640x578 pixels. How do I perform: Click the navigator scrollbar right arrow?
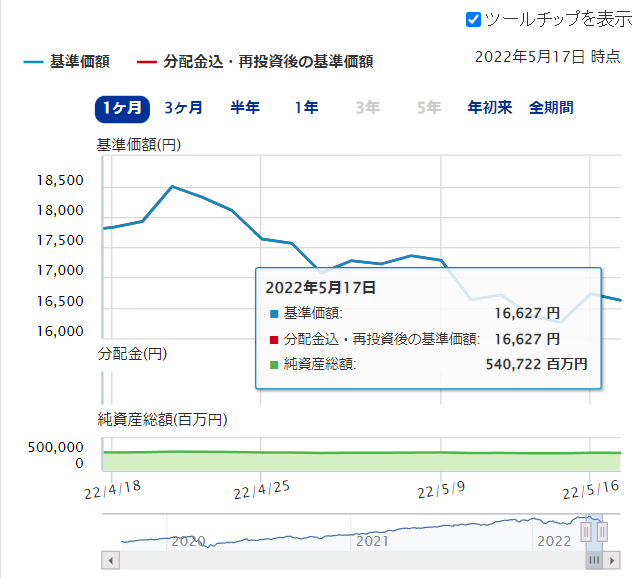tap(612, 560)
